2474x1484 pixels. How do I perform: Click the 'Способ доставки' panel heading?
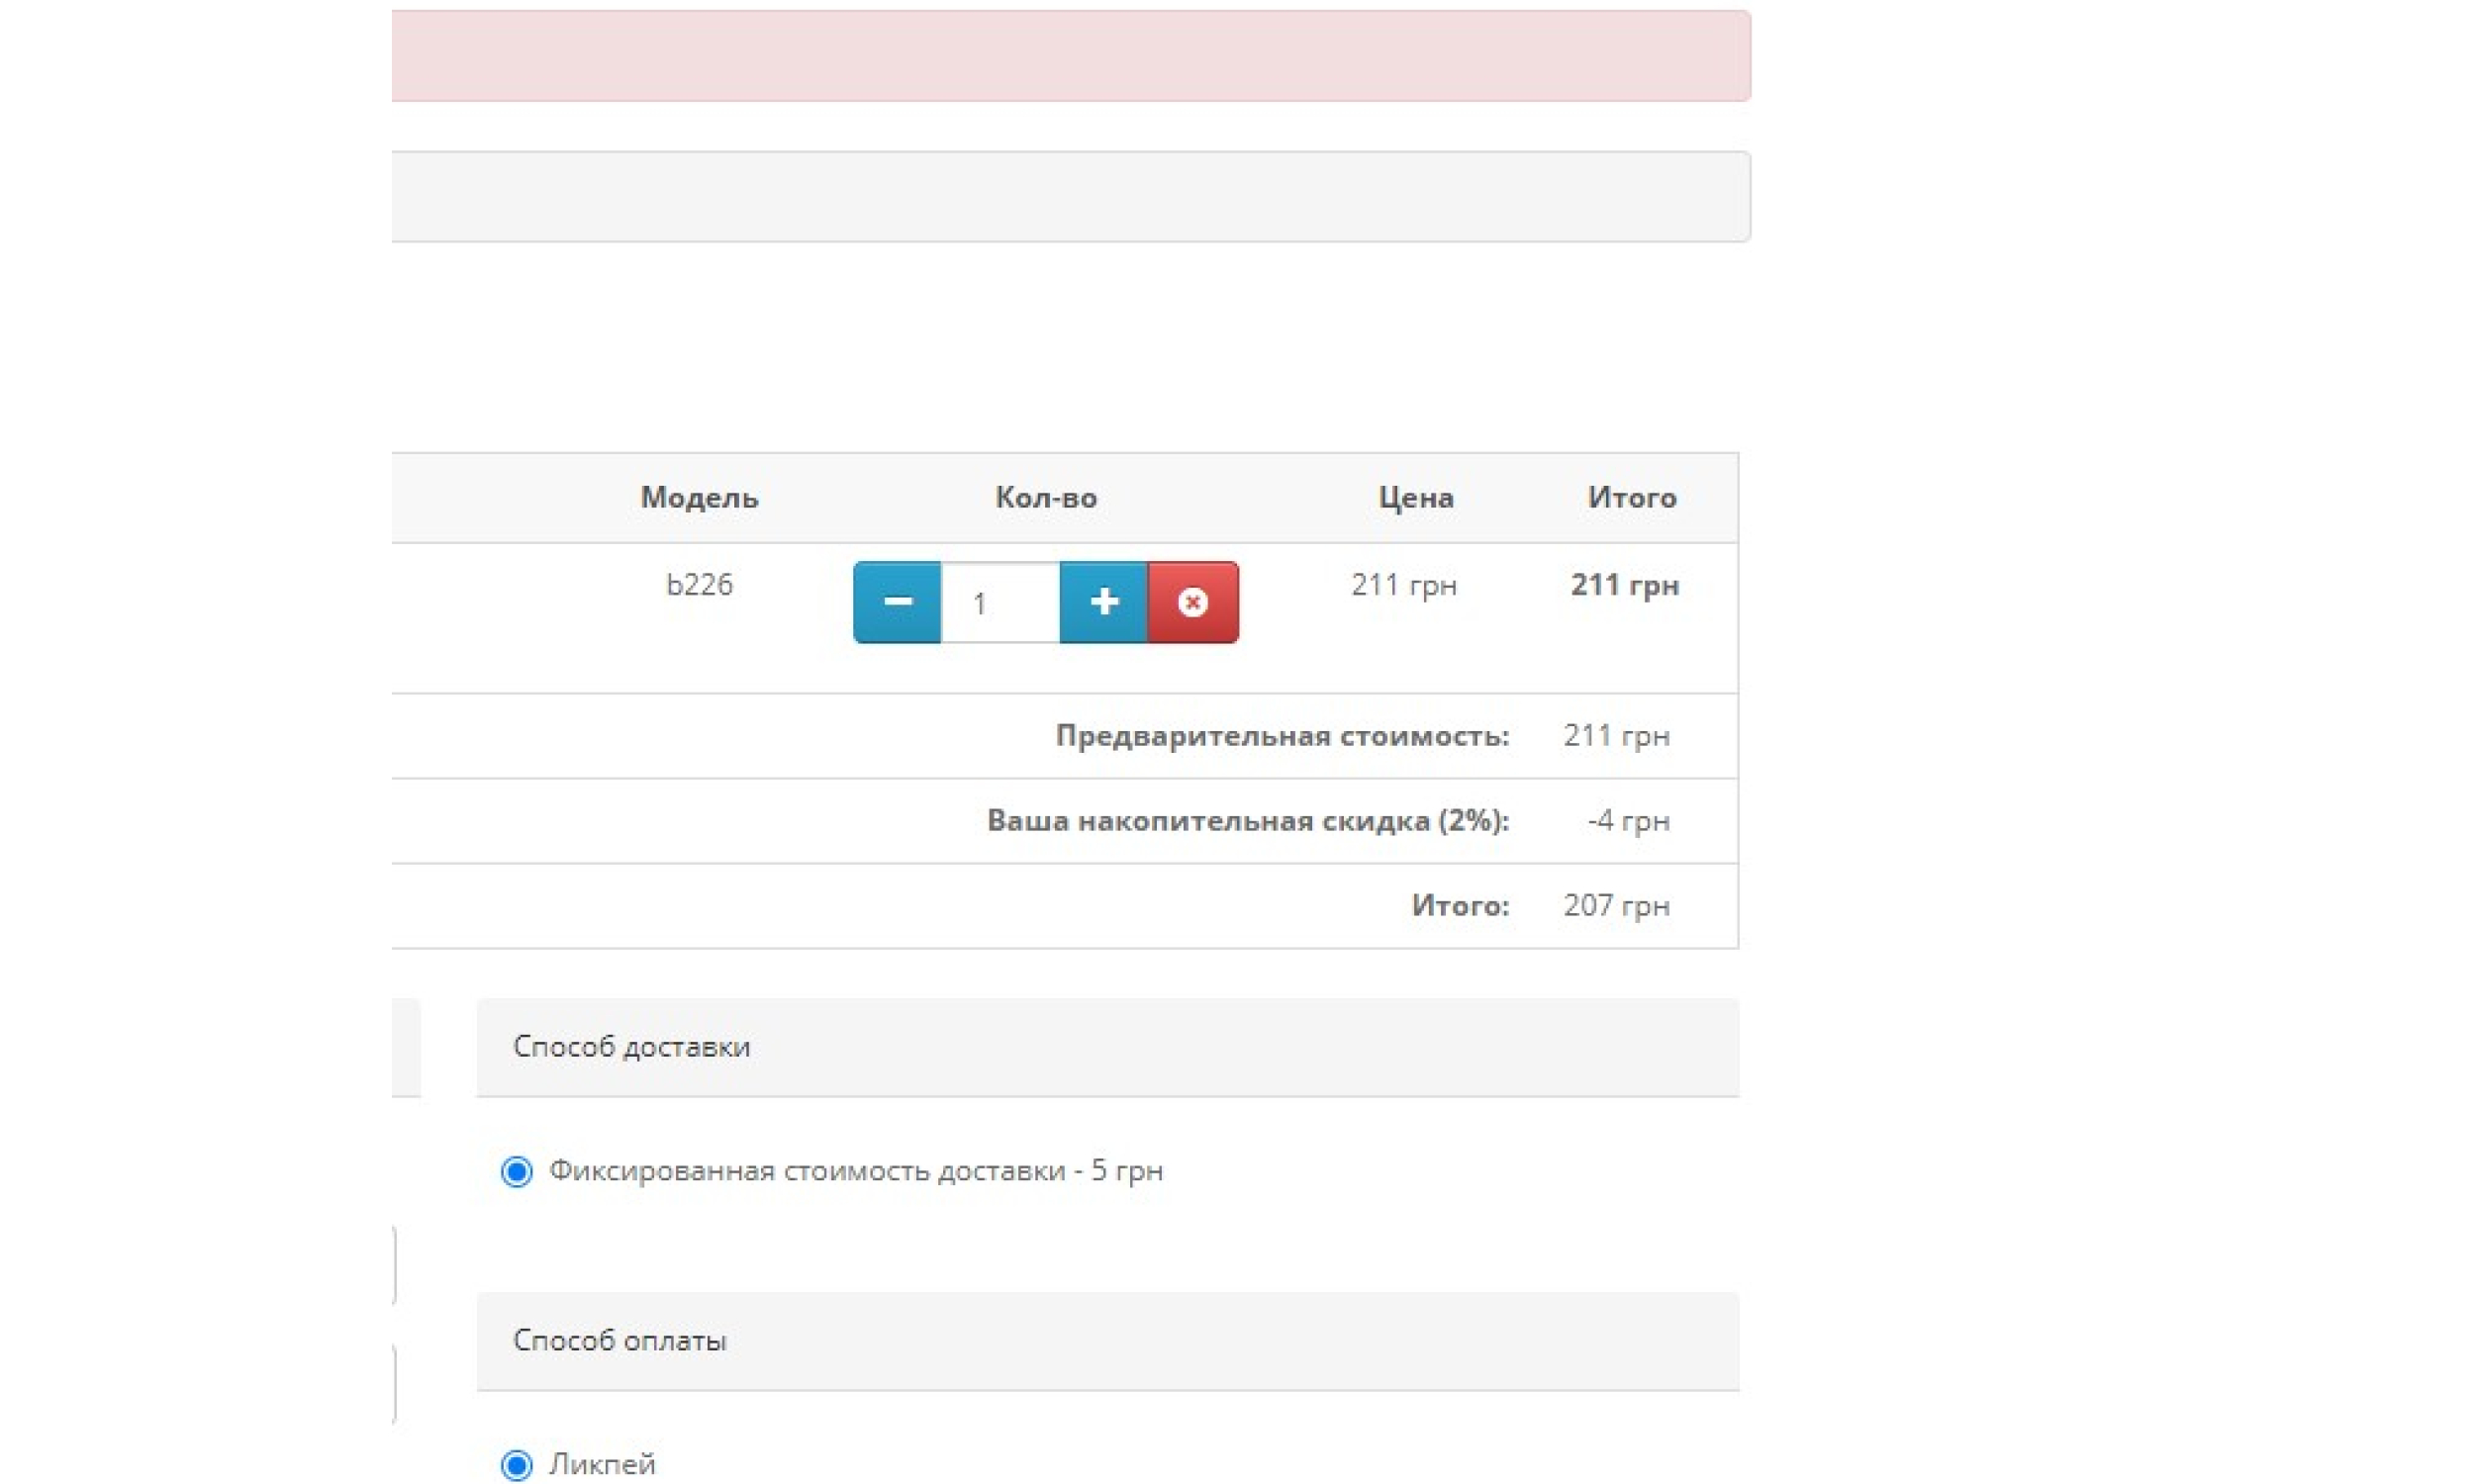pyautogui.click(x=631, y=1047)
